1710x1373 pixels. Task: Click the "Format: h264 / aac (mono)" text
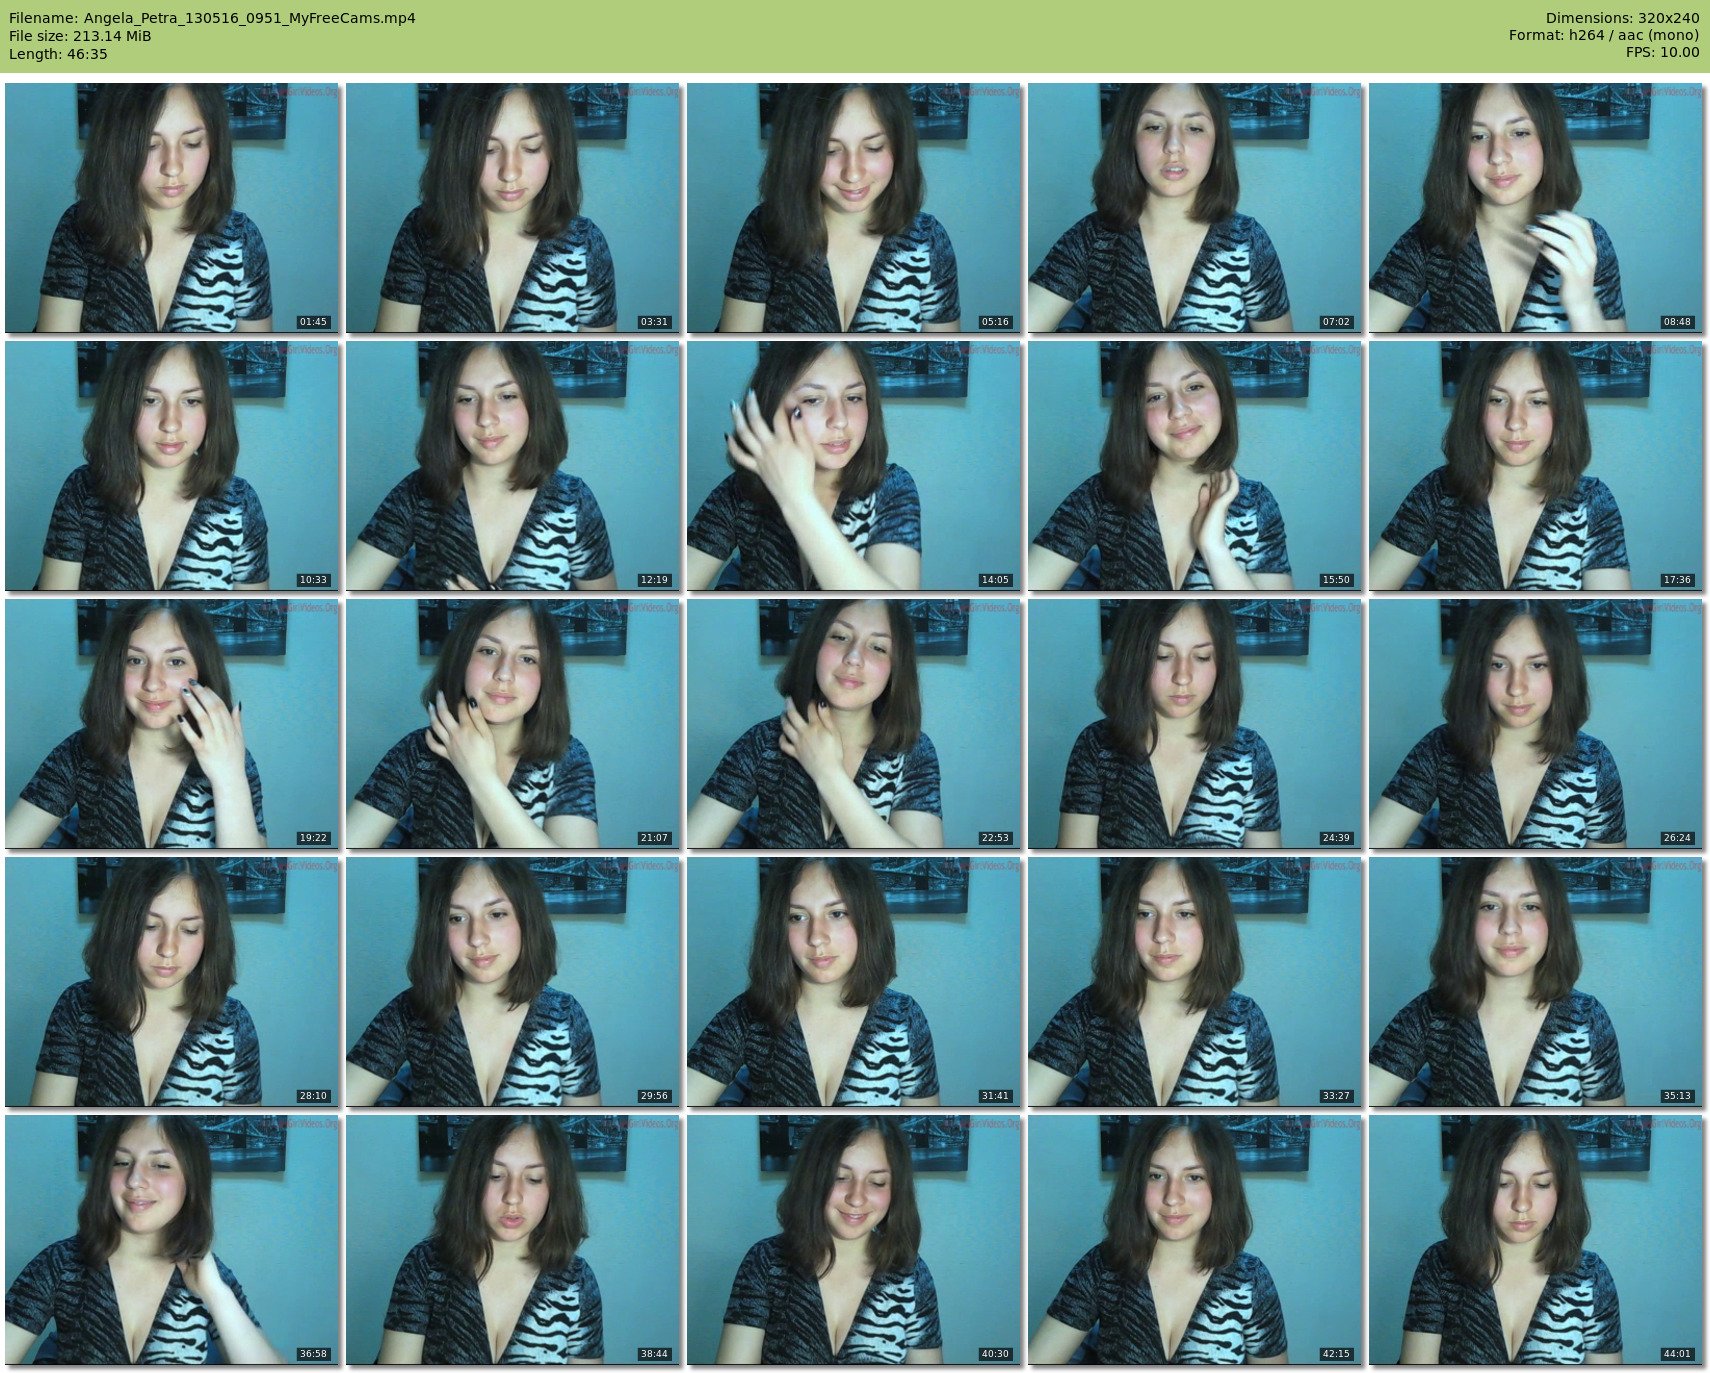(1604, 35)
